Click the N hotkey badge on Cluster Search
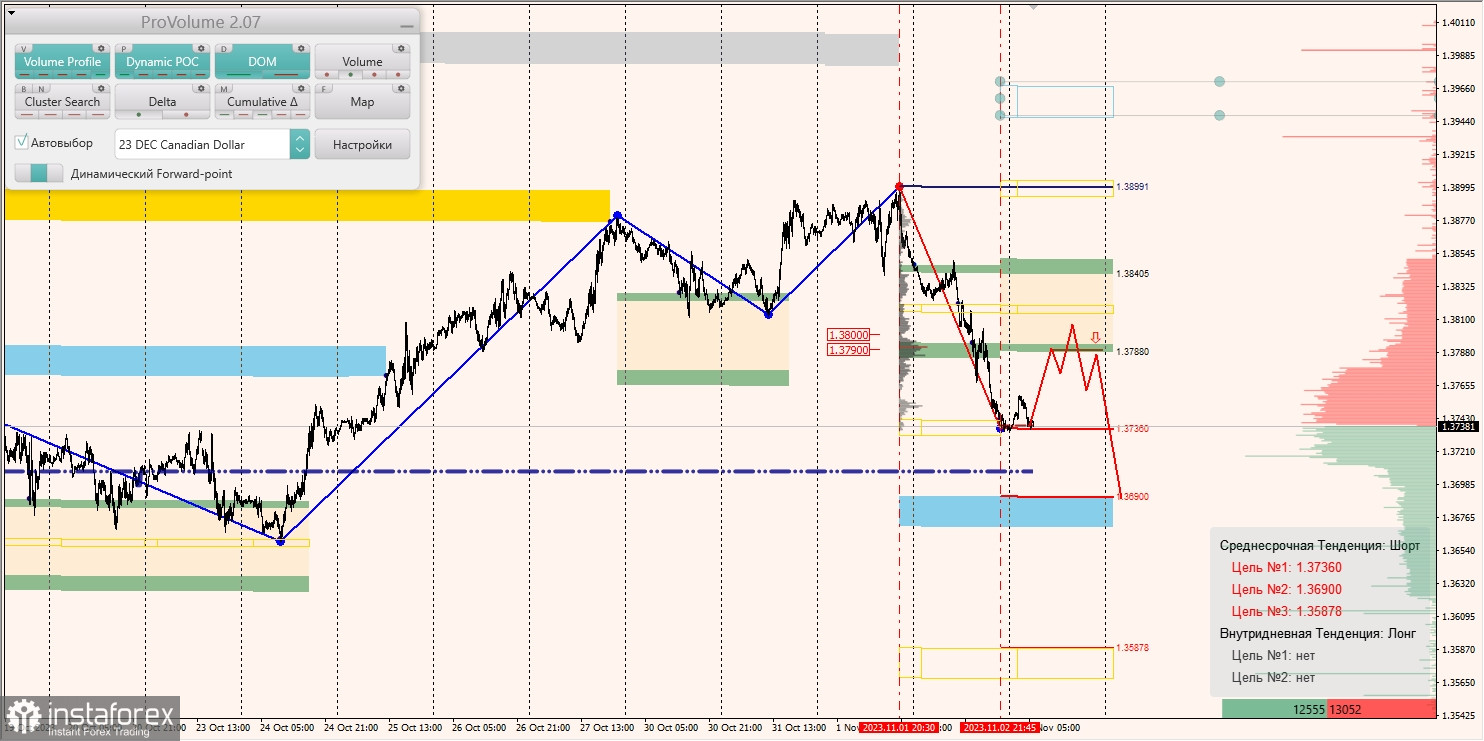Screen dimensions: 1484x741 point(39,88)
